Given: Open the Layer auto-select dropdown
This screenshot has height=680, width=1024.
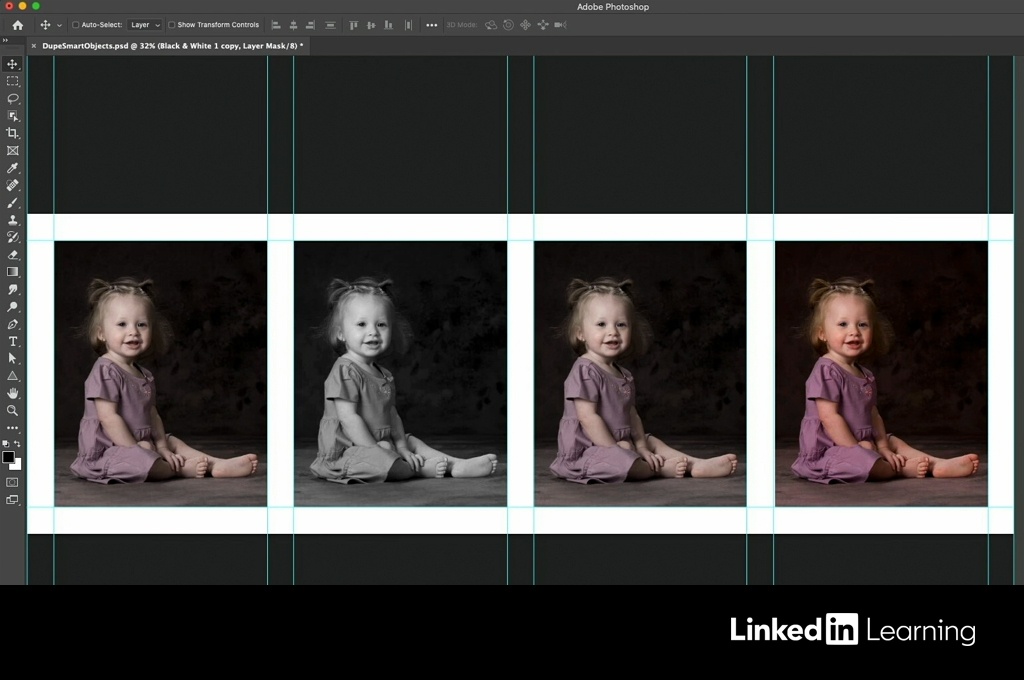Looking at the screenshot, I should [x=145, y=25].
